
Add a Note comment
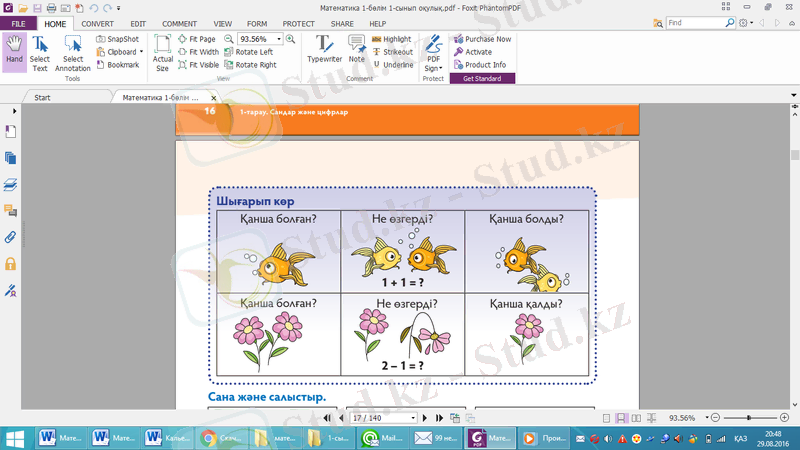pyautogui.click(x=357, y=50)
